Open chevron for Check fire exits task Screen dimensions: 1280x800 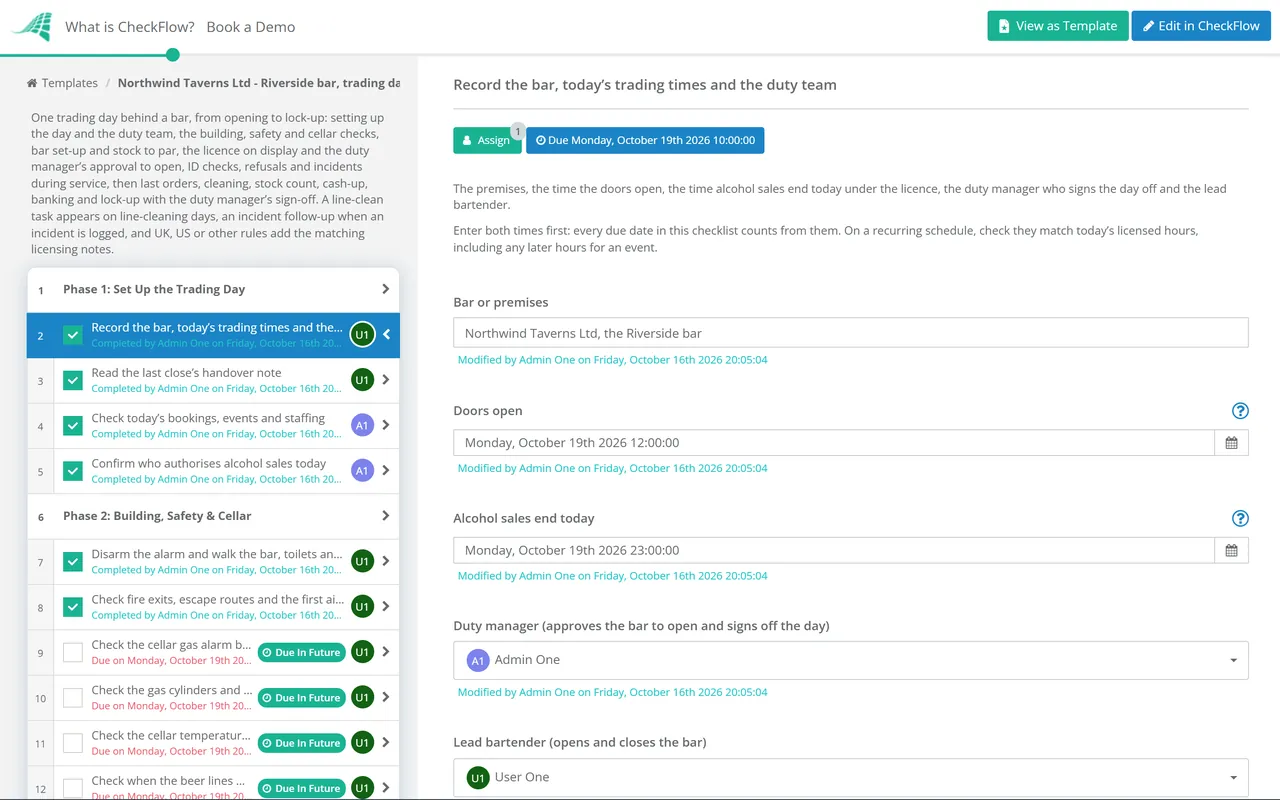coord(386,607)
